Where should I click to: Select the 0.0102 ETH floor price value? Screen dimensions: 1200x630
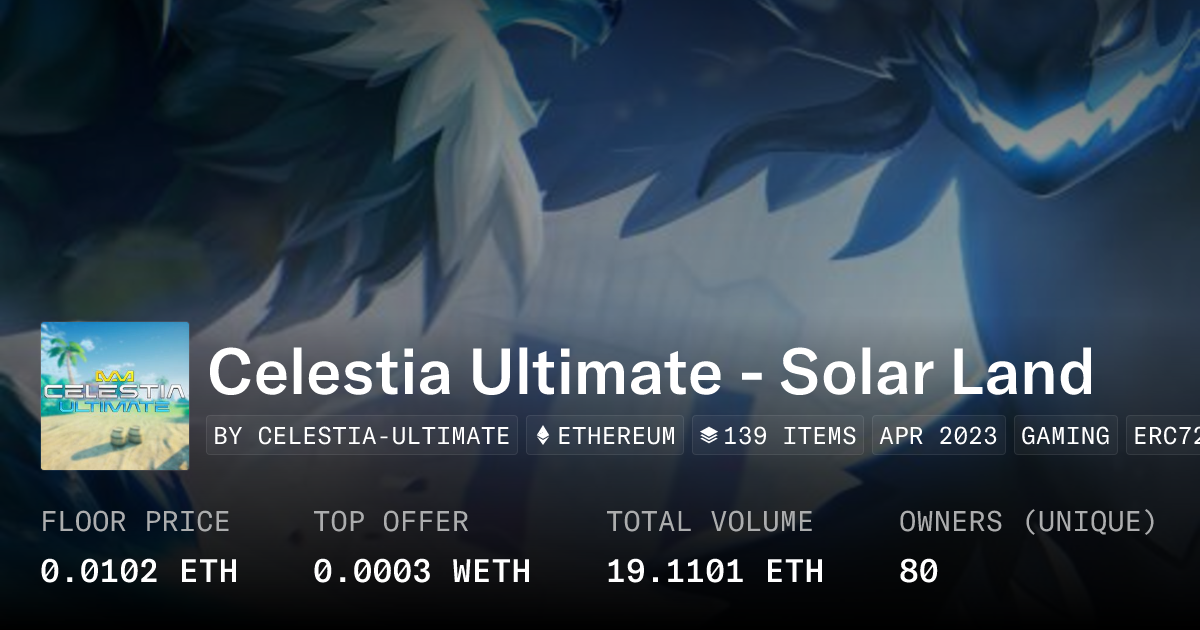(139, 571)
